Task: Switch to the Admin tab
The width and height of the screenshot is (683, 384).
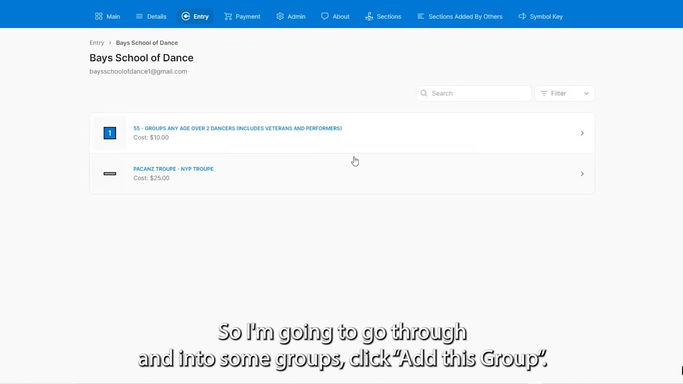Action: (291, 17)
